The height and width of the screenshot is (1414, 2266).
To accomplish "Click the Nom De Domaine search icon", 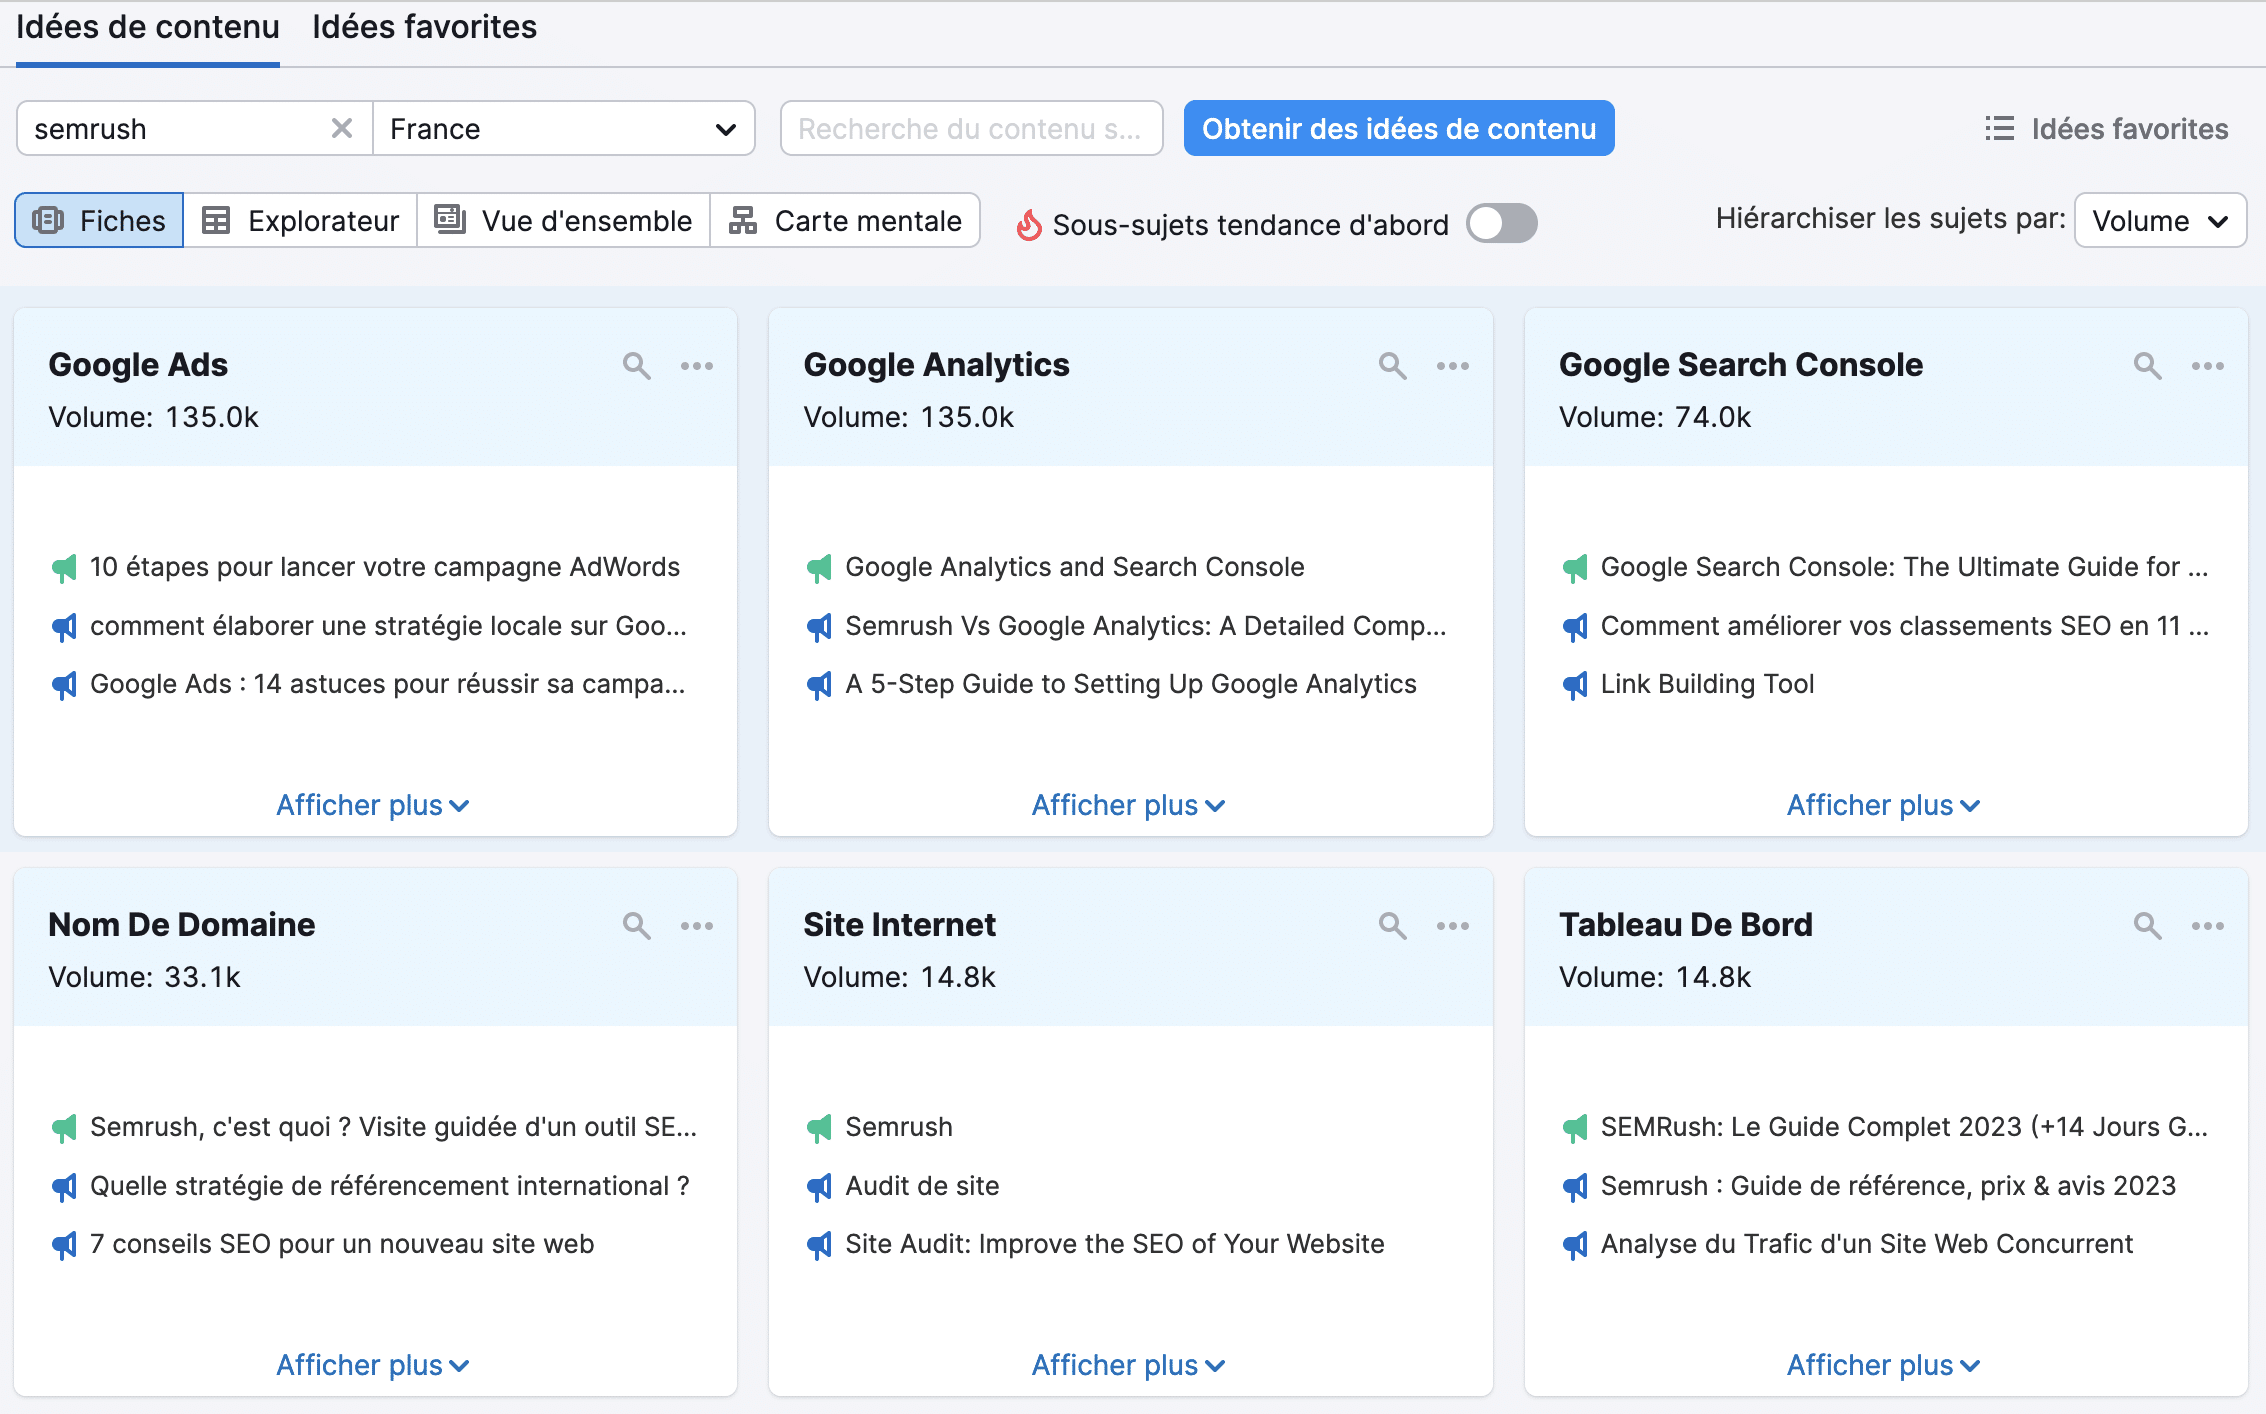I will click(637, 926).
